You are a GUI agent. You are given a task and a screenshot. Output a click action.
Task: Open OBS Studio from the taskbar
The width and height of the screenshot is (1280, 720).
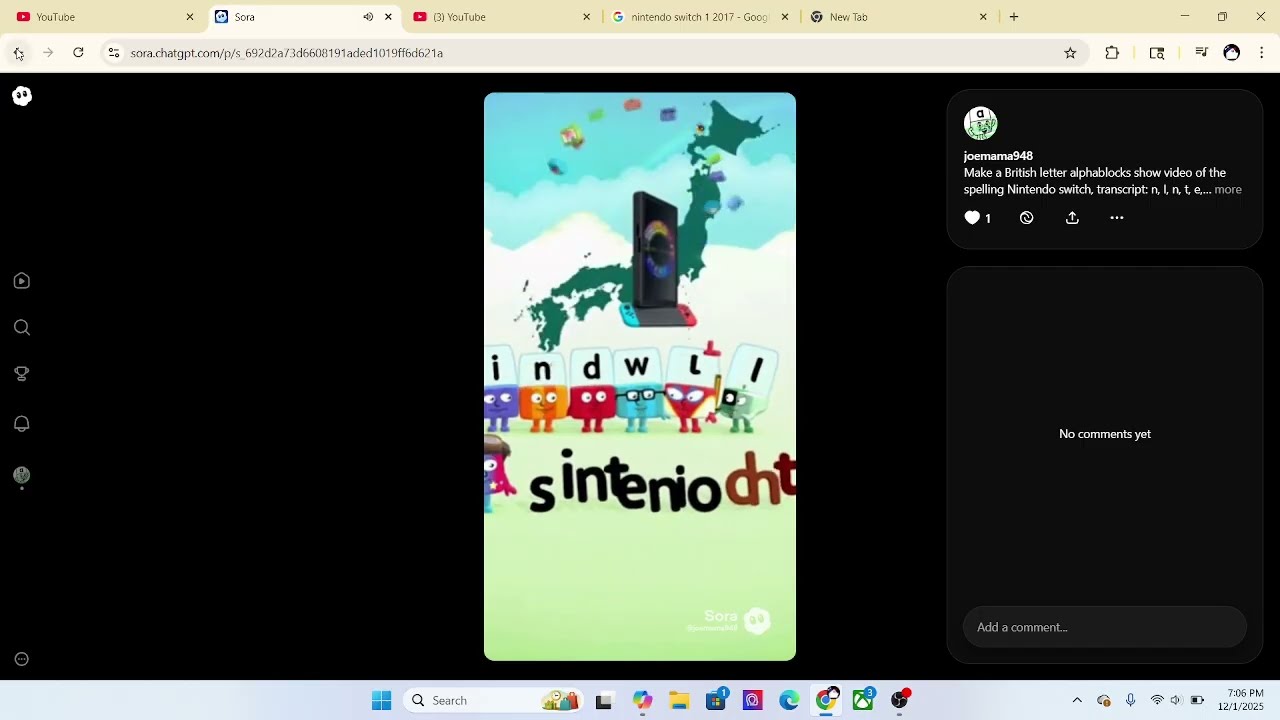coord(900,701)
